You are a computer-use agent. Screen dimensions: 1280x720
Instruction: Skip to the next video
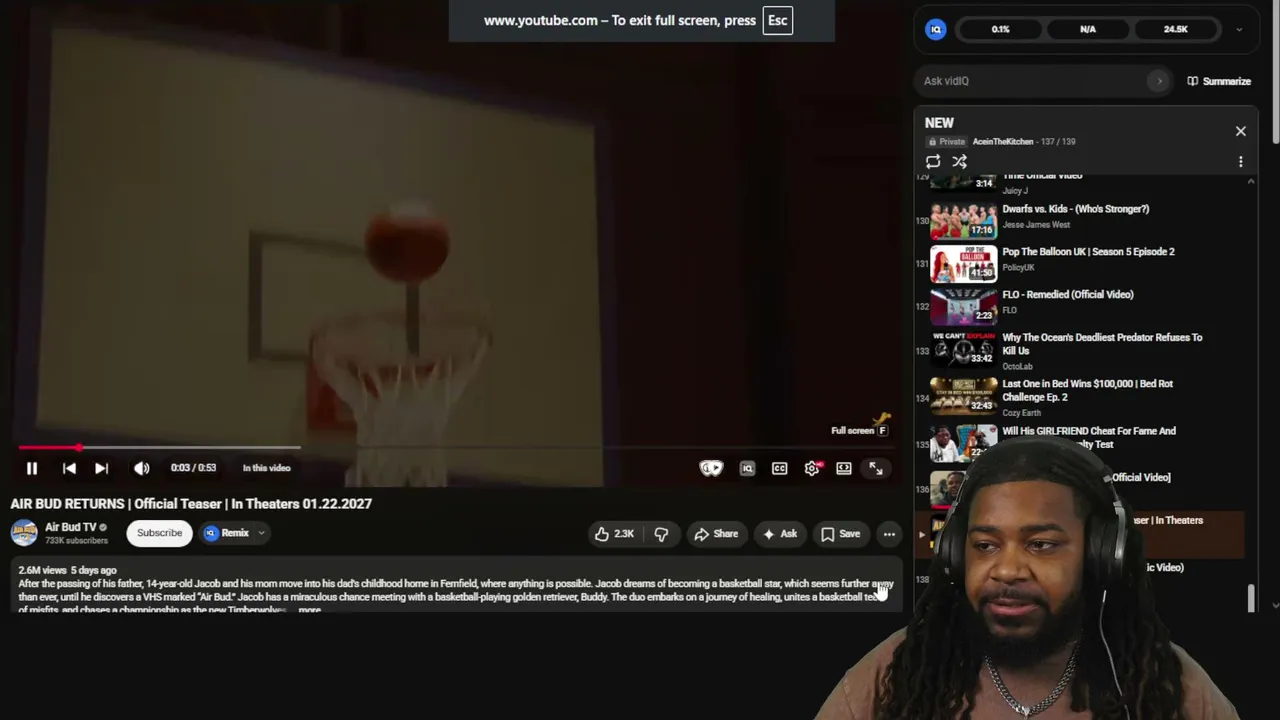[101, 468]
